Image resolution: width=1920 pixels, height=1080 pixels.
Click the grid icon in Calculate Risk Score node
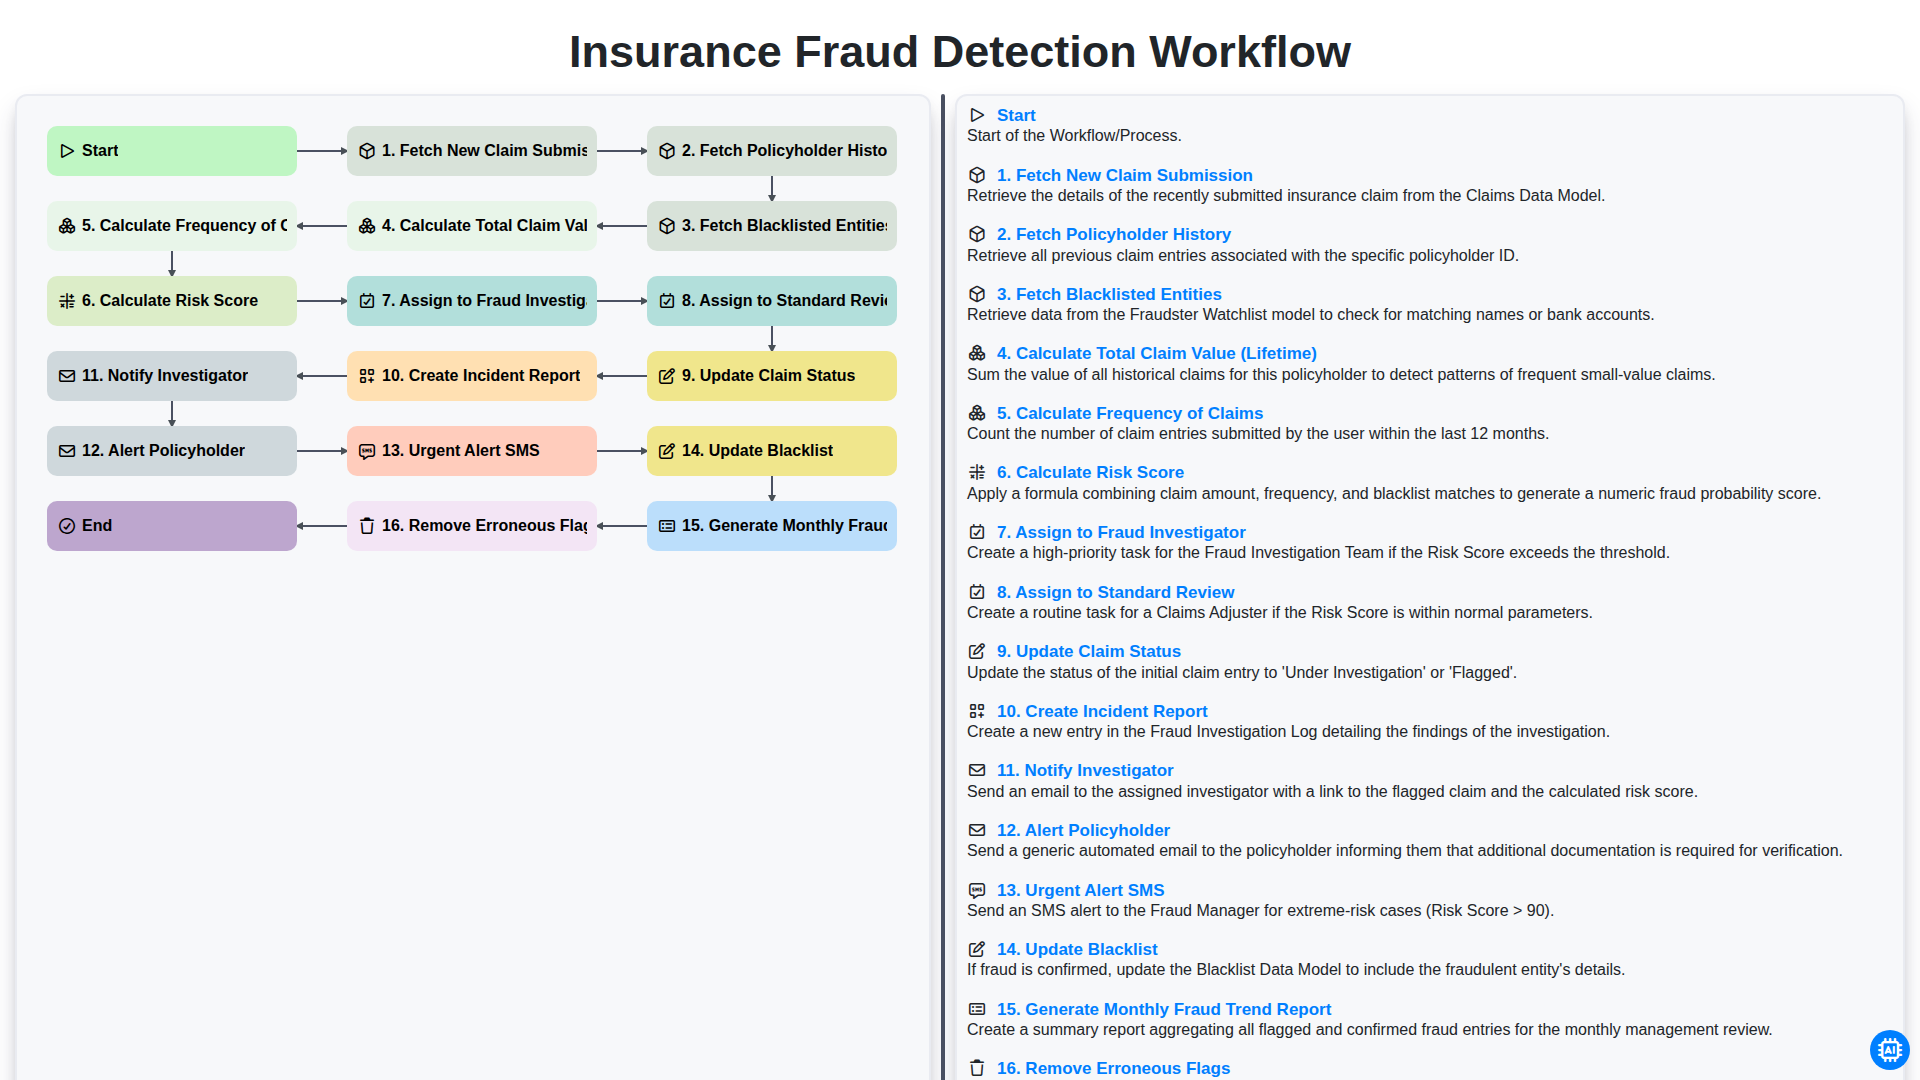point(67,301)
